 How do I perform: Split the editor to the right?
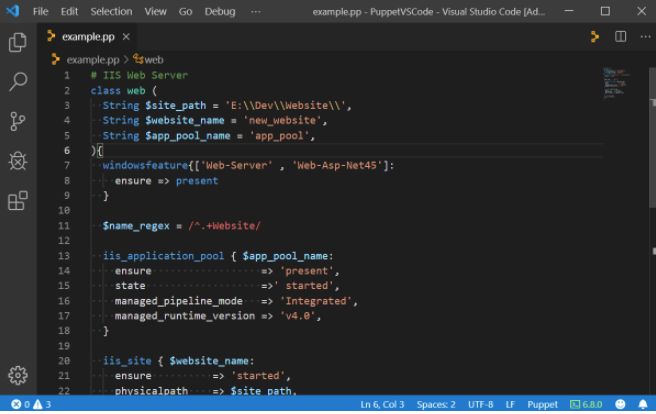click(620, 37)
